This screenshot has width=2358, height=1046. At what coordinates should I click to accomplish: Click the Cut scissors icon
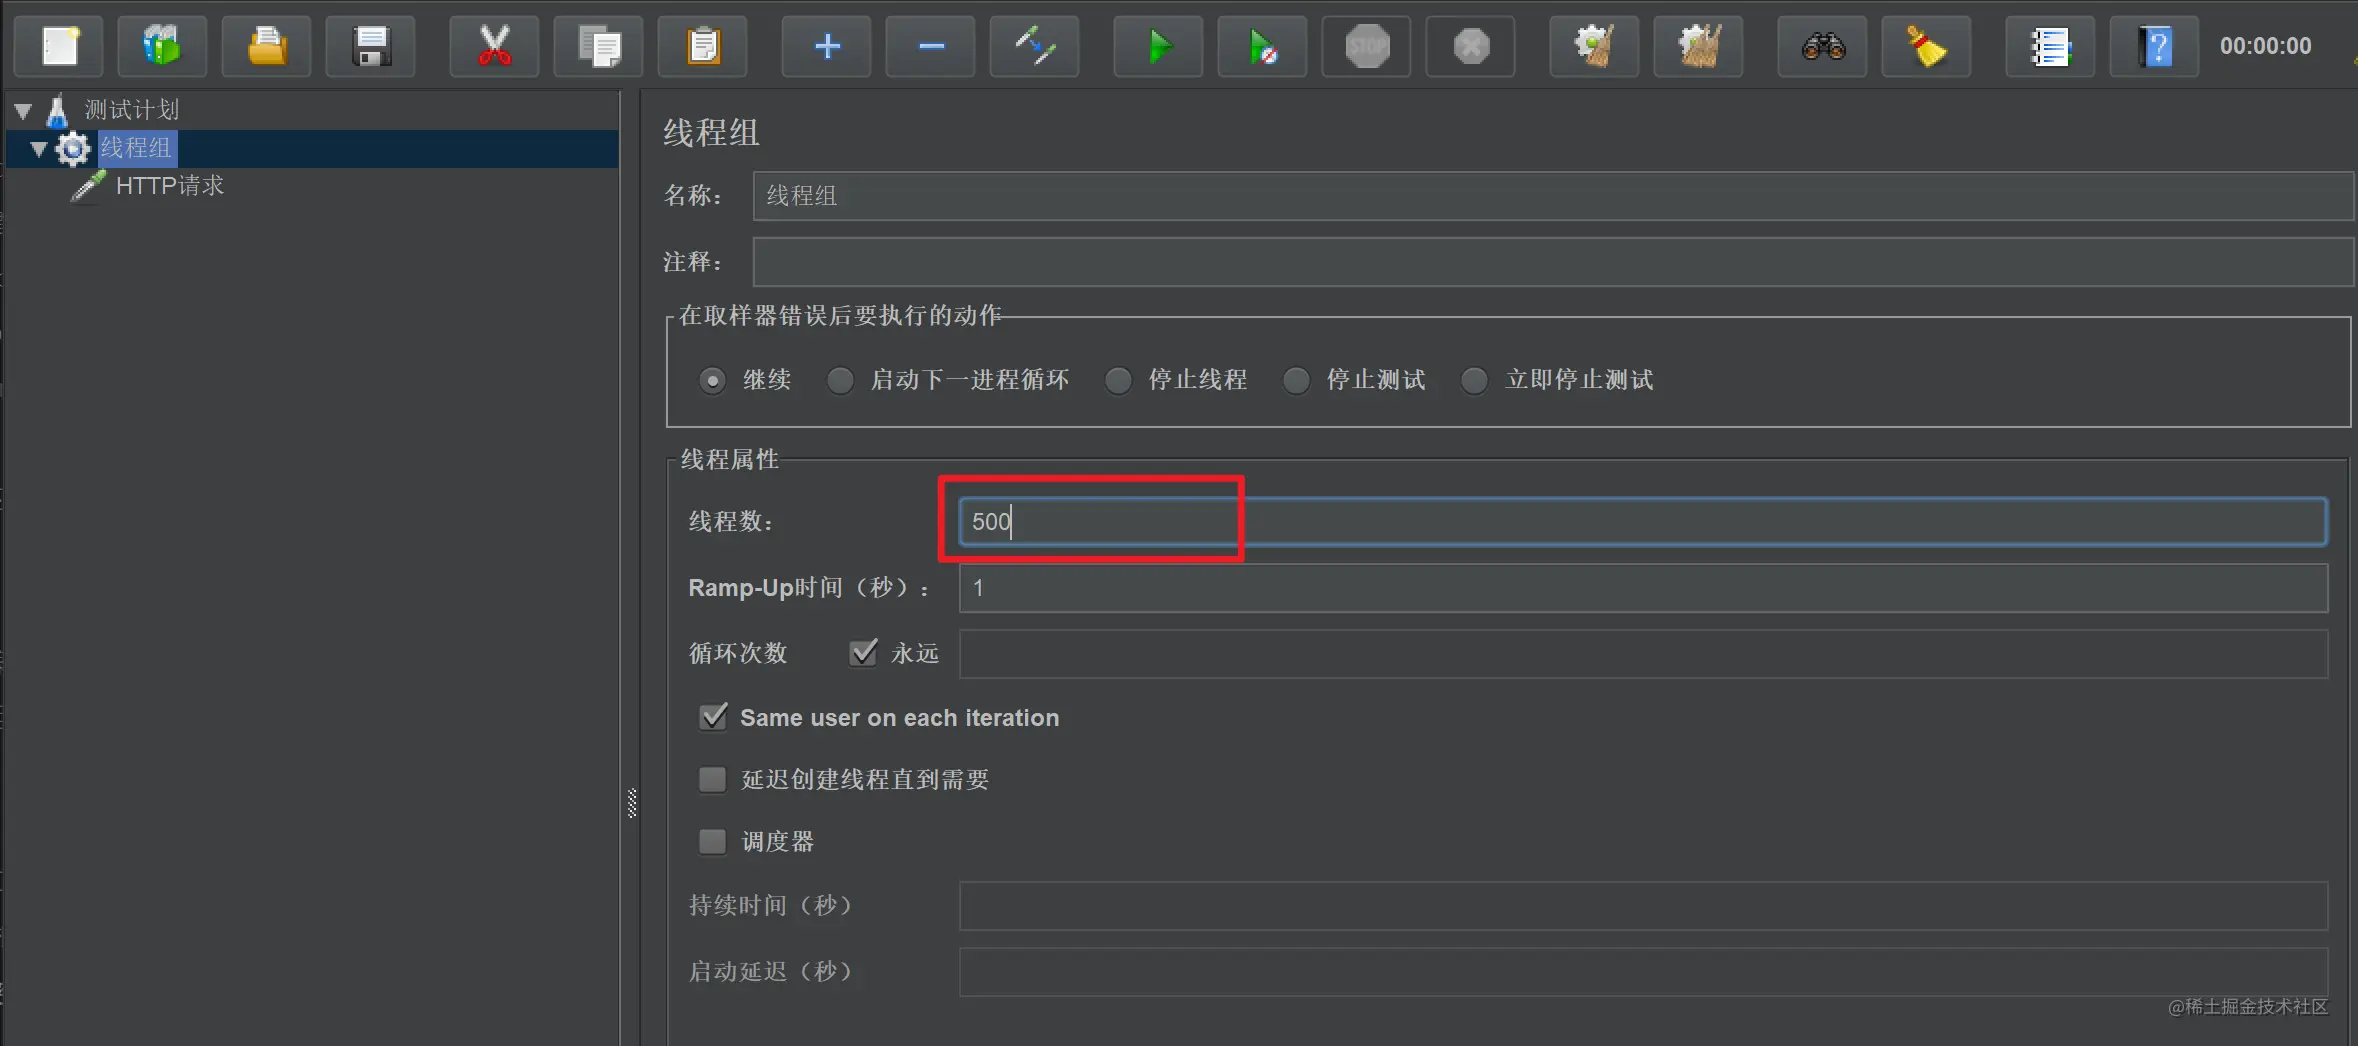[494, 46]
